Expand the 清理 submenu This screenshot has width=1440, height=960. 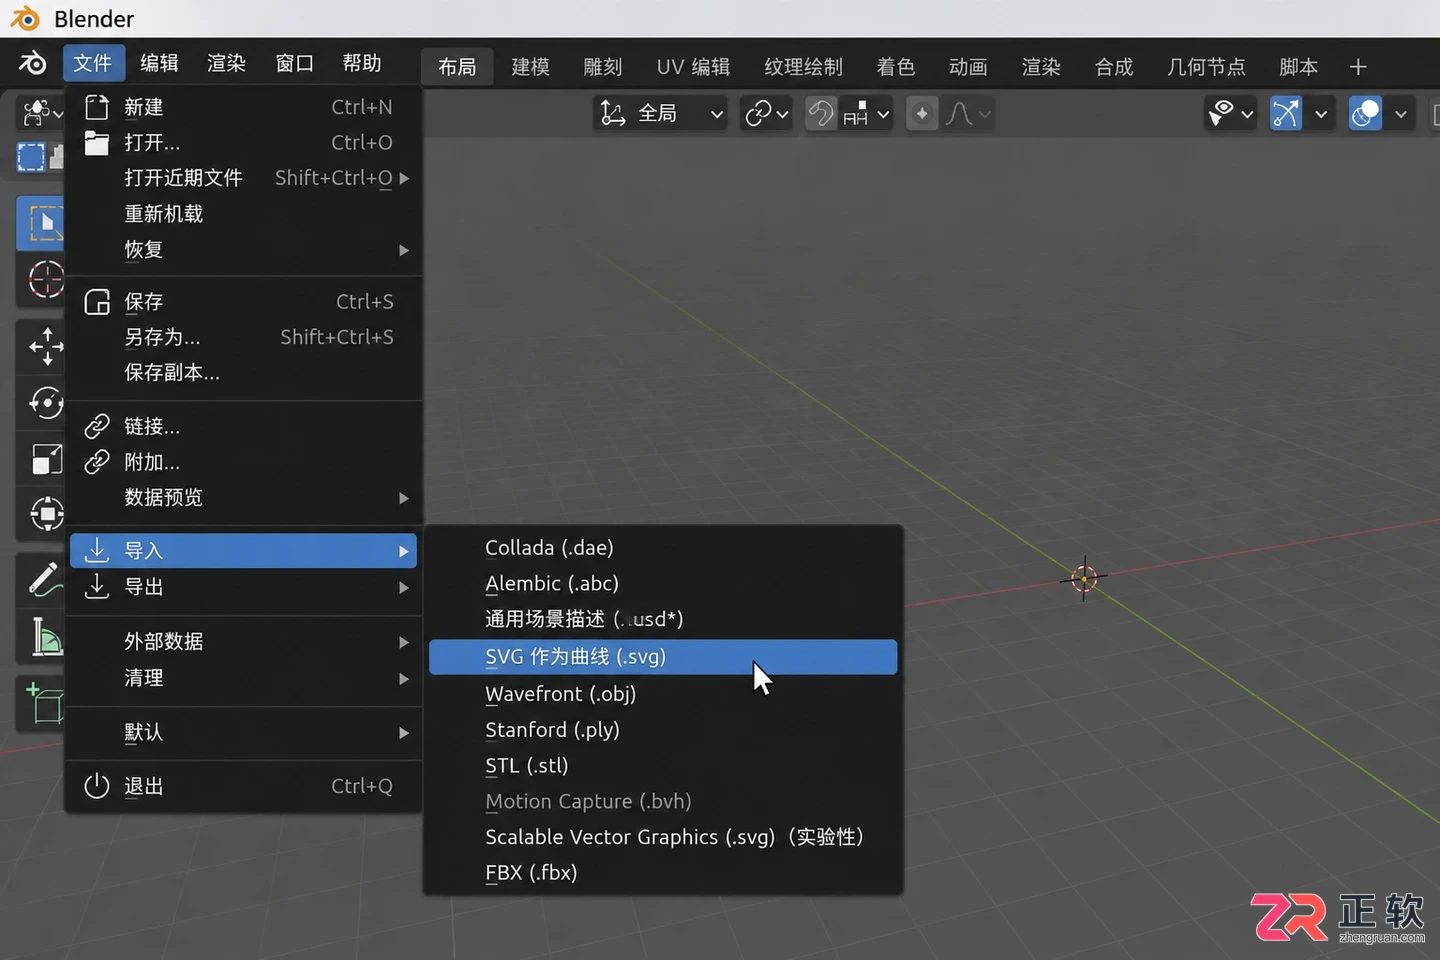click(x=243, y=678)
